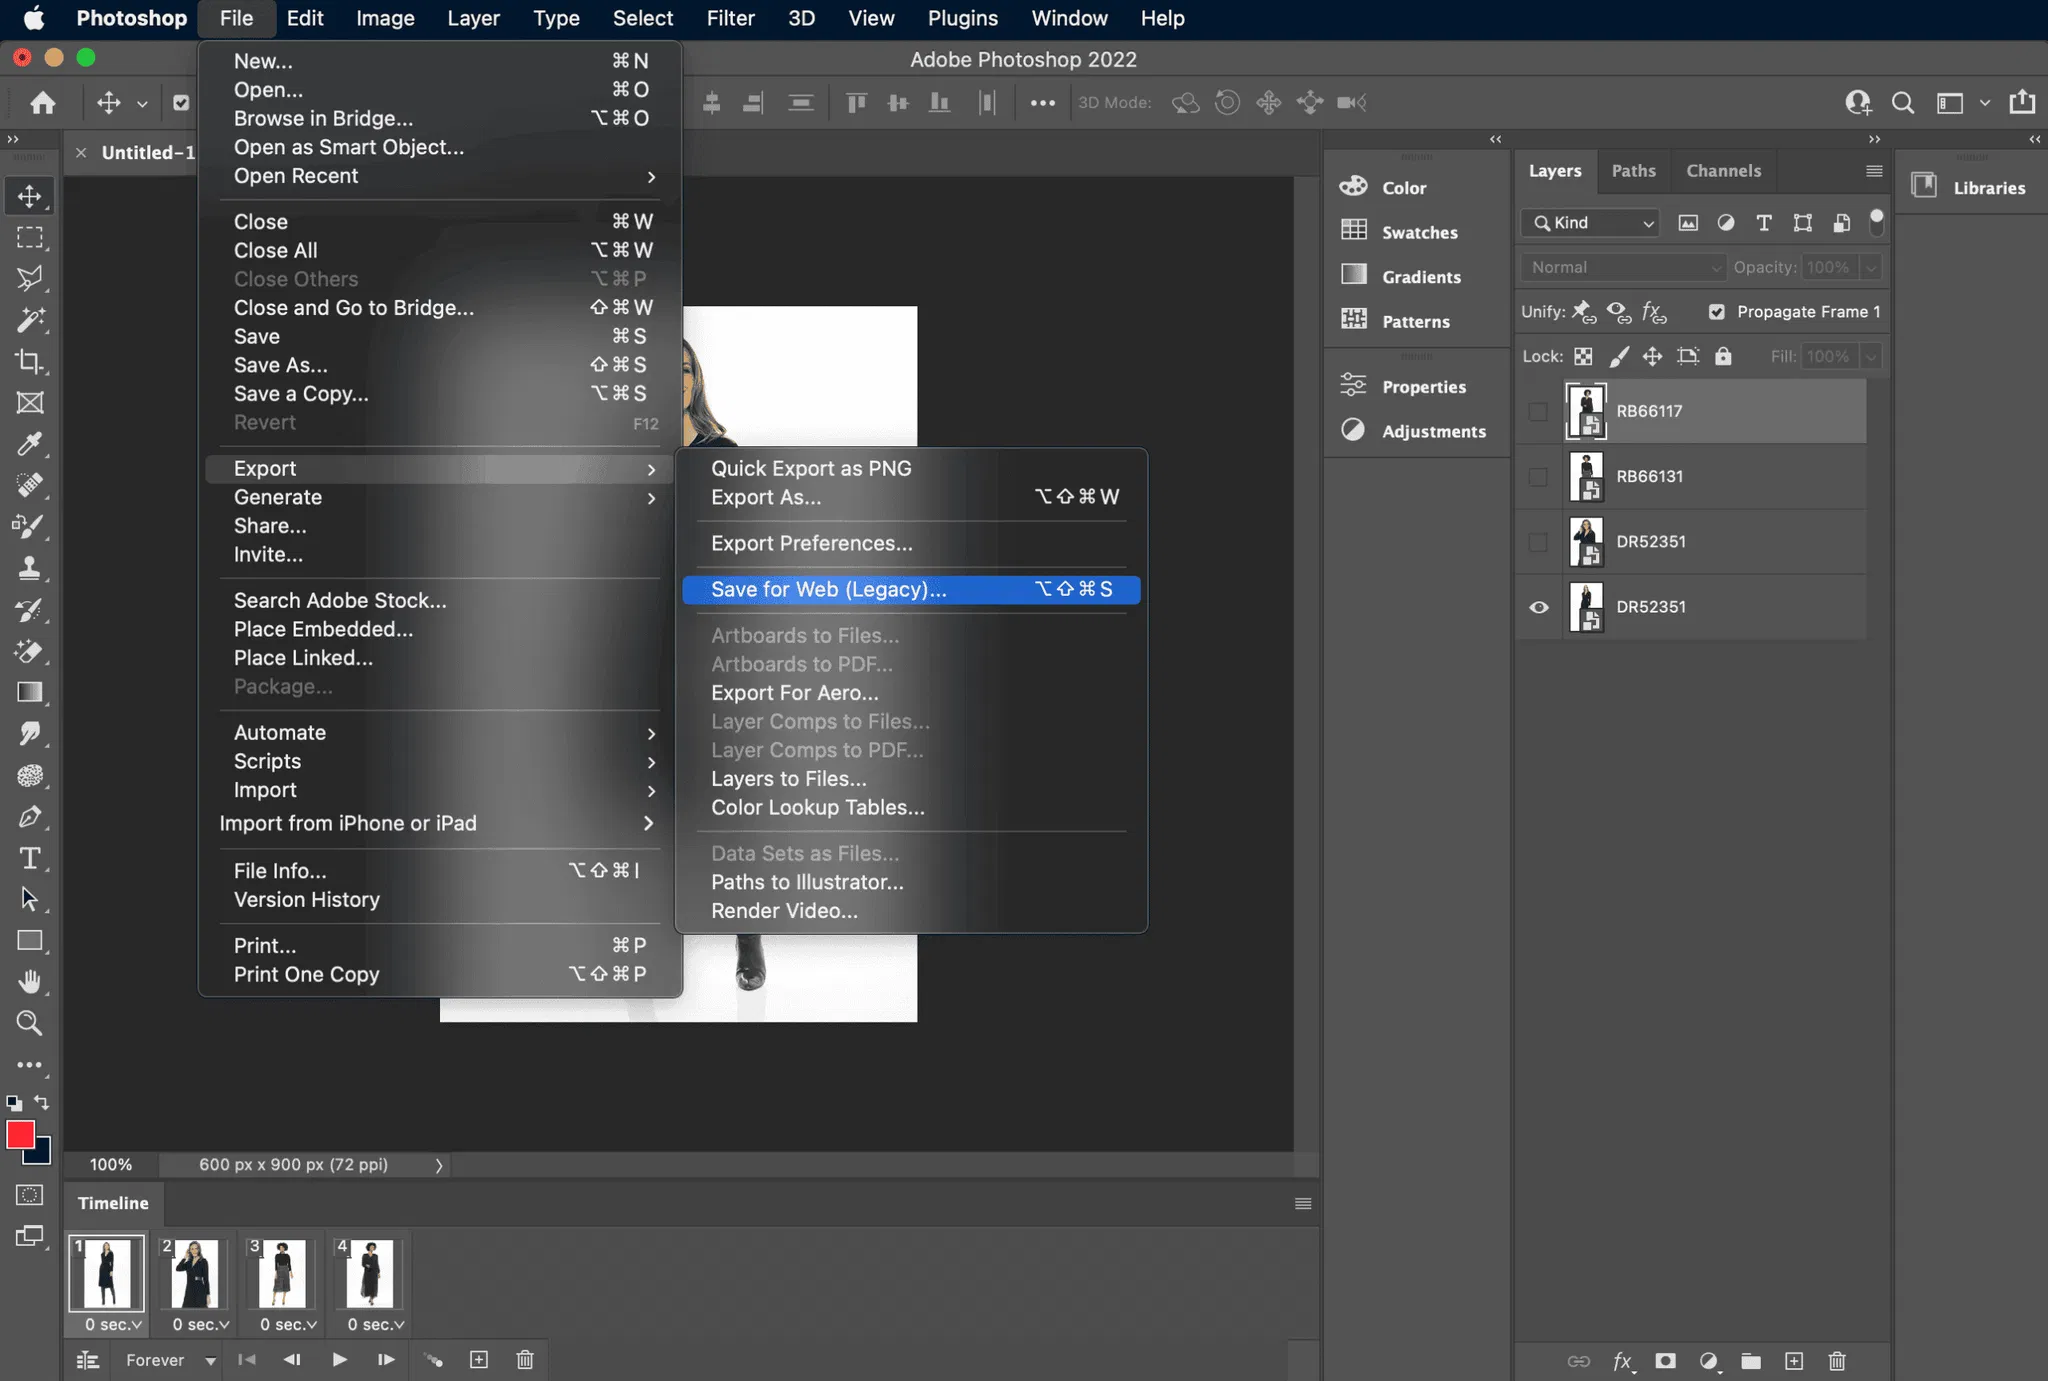Click the create new layer icon
This screenshot has width=2048, height=1381.
[x=1794, y=1361]
